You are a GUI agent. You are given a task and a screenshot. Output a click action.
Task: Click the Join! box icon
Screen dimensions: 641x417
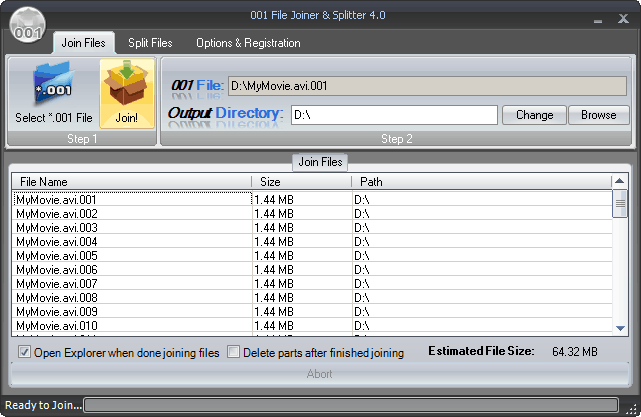point(126,83)
